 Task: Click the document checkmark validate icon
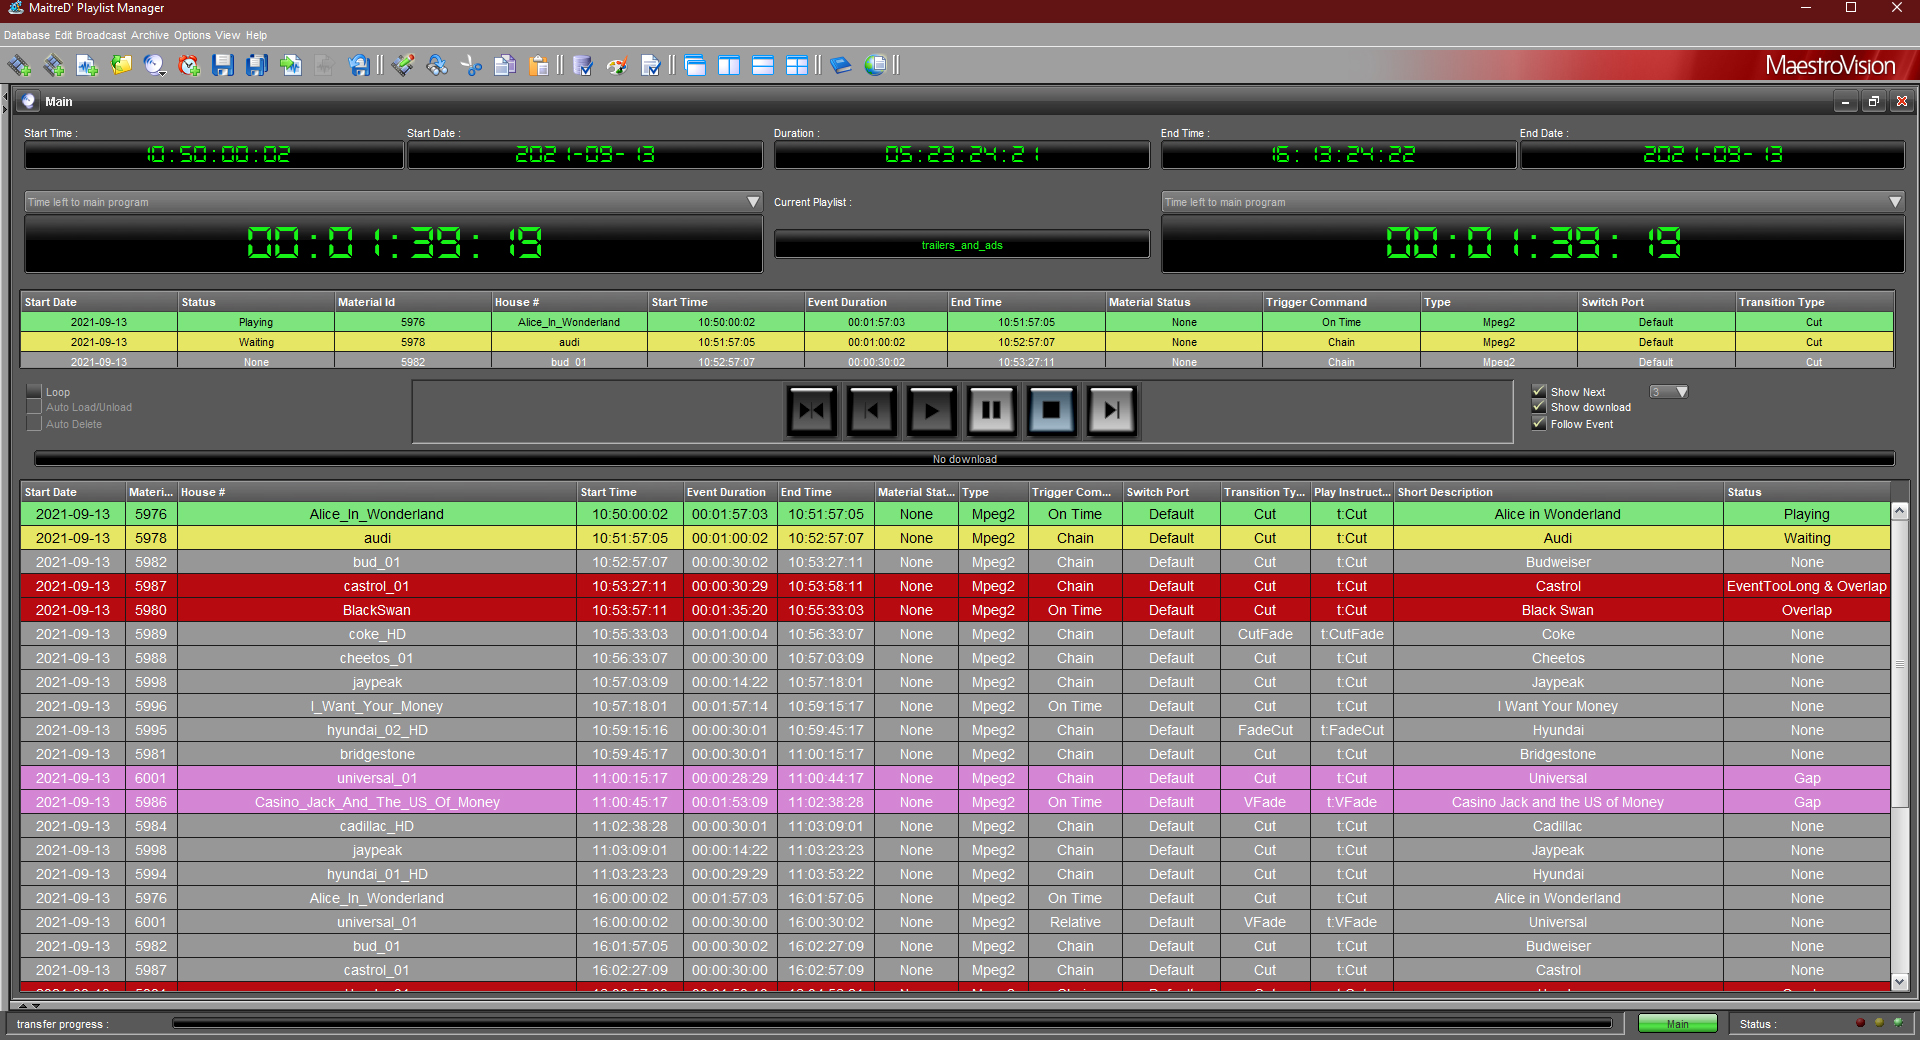[x=651, y=66]
